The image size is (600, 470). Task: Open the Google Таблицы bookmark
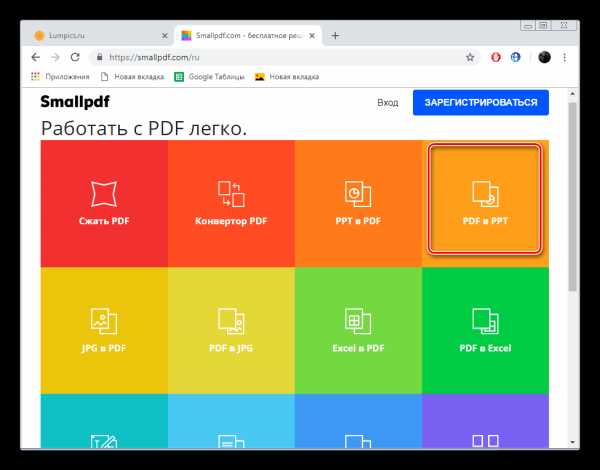click(210, 77)
